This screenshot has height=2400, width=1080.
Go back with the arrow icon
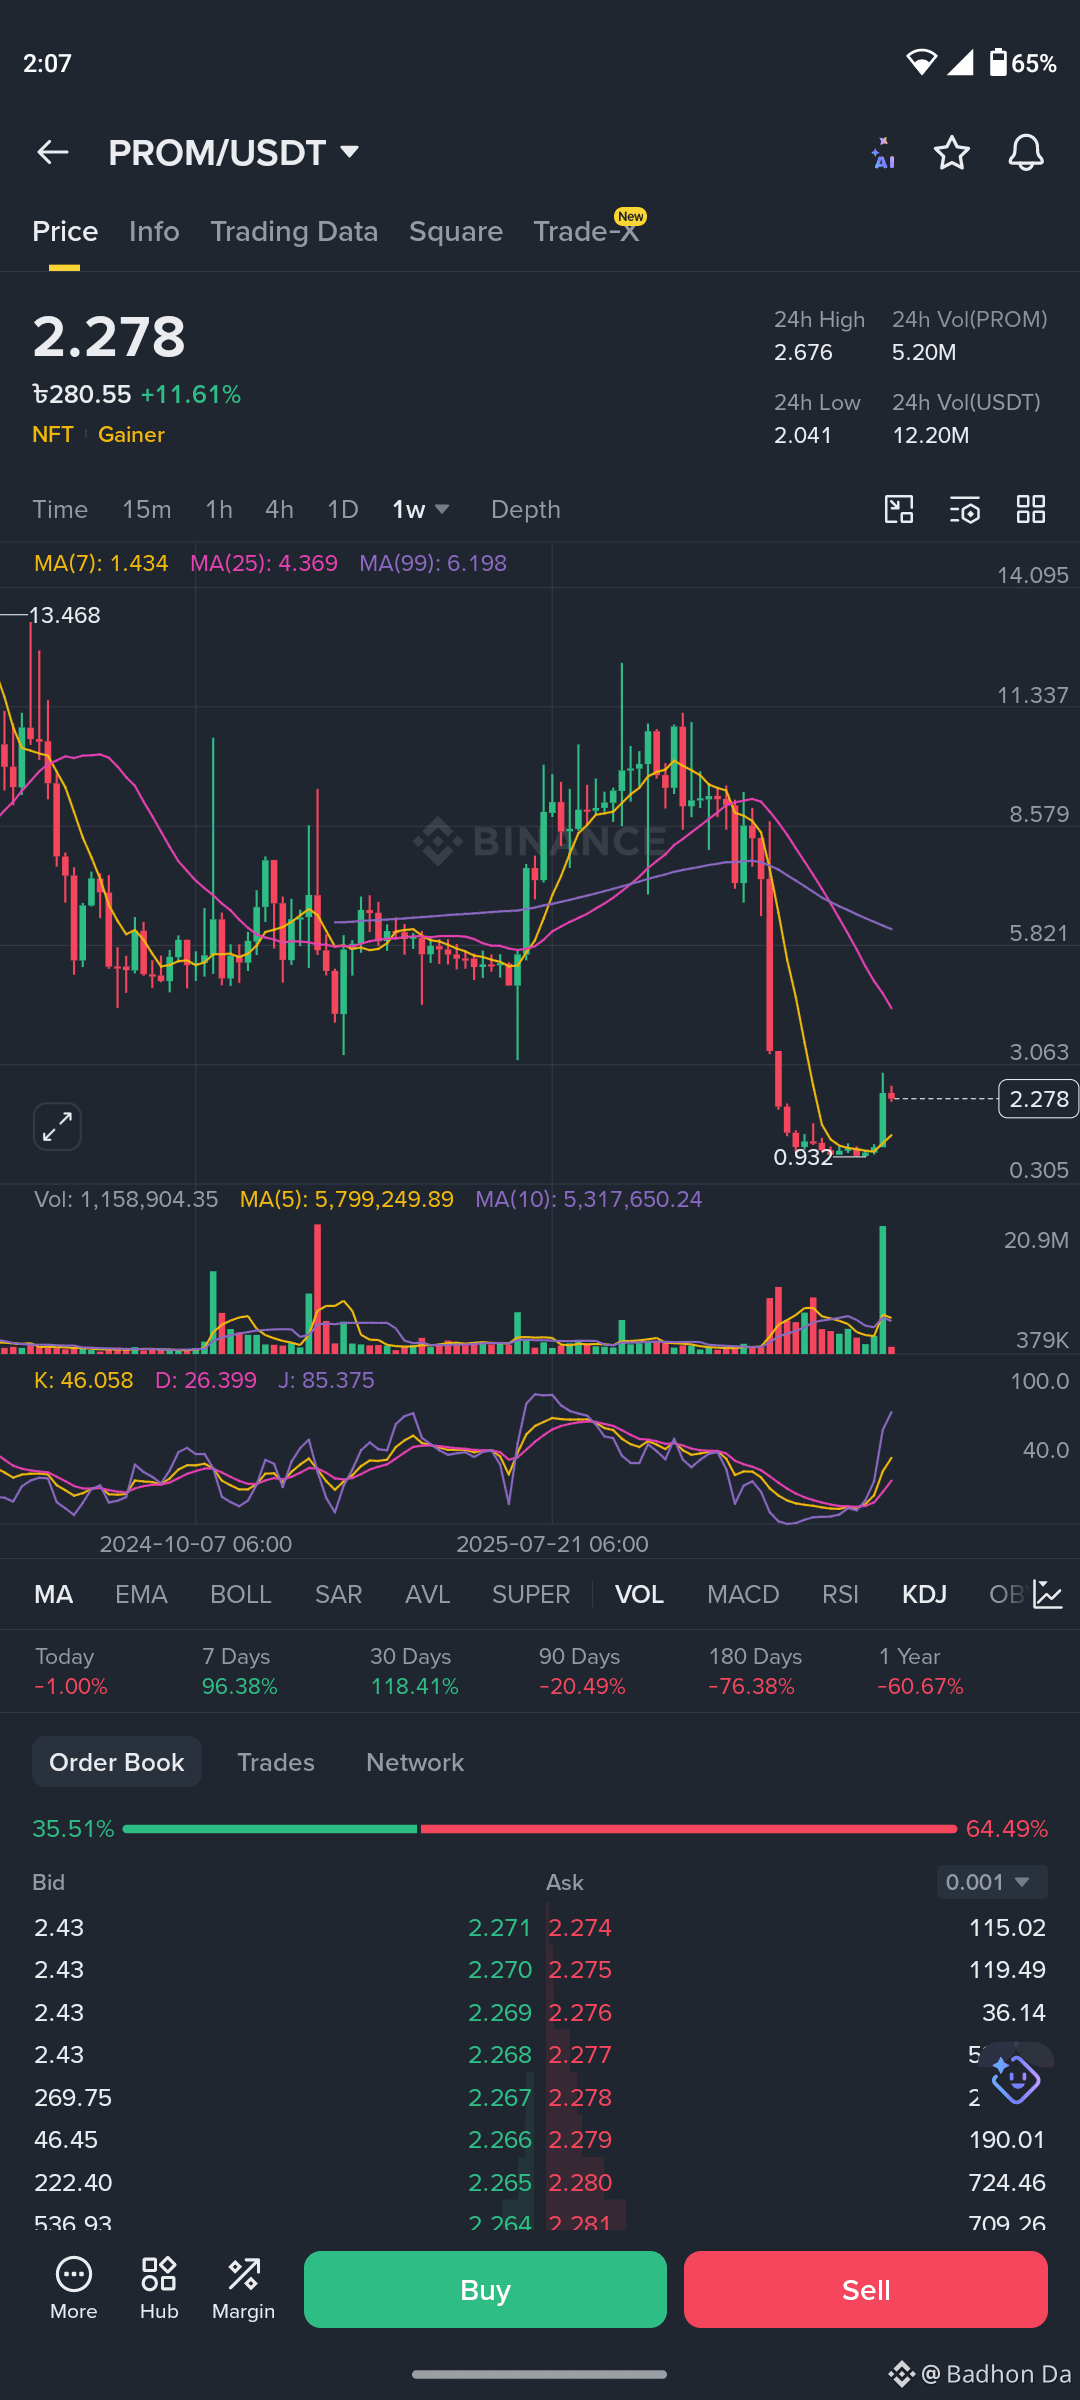click(x=52, y=152)
